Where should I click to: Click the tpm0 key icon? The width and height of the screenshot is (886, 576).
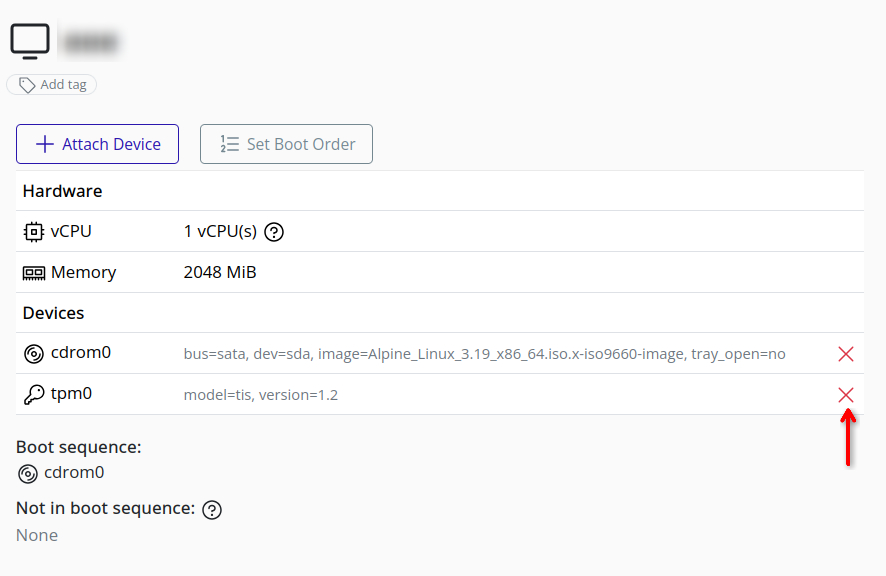(34, 395)
